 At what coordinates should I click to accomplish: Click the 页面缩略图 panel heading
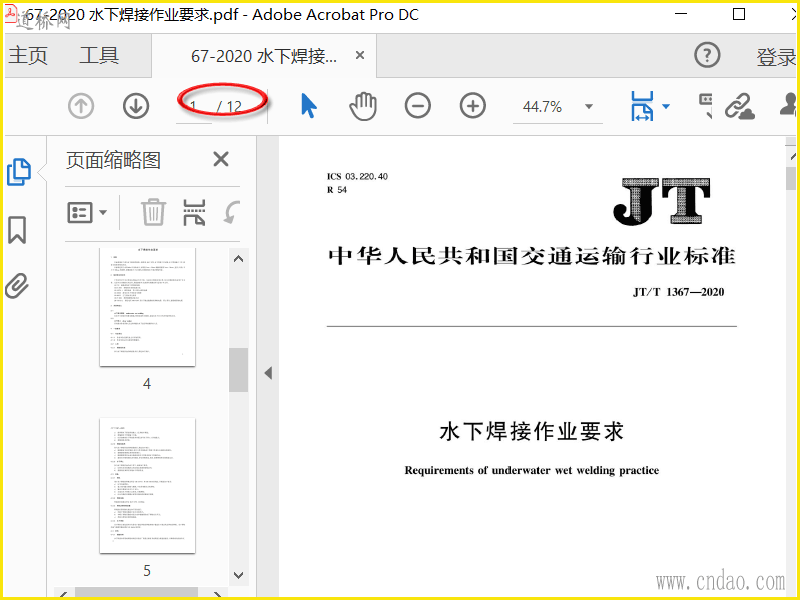click(x=113, y=160)
